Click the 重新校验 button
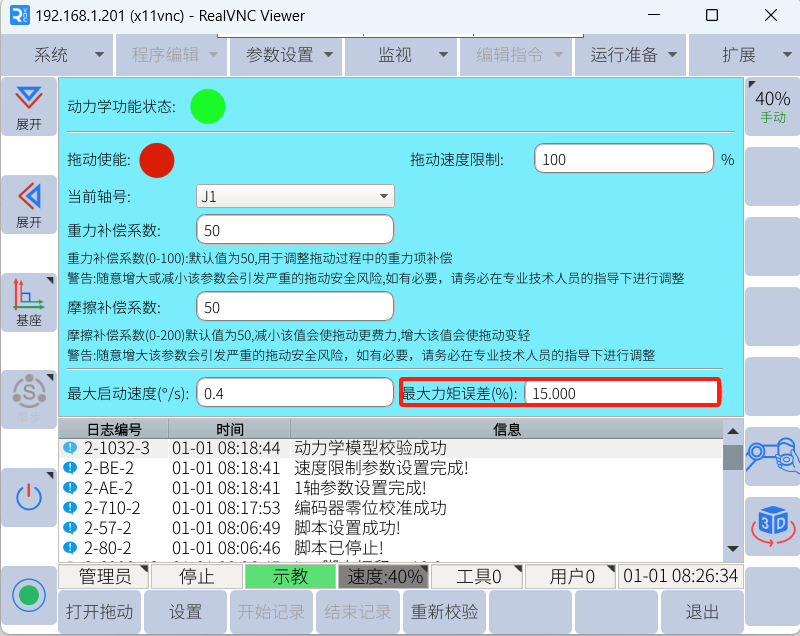800x636 pixels. [444, 611]
